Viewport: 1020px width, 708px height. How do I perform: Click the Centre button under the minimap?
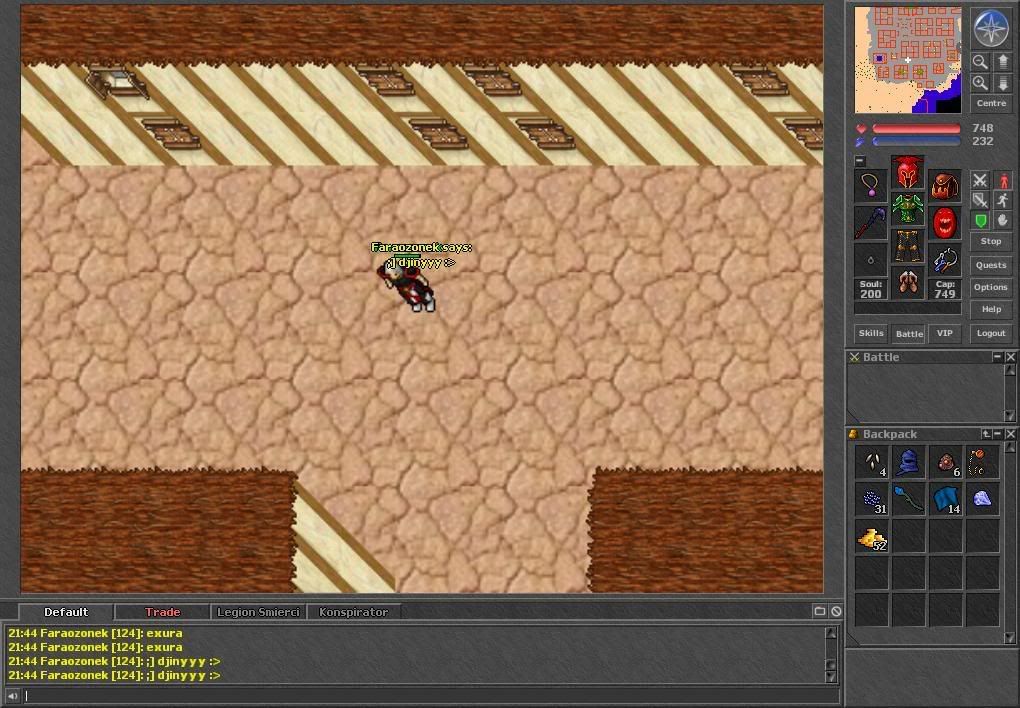click(x=991, y=103)
